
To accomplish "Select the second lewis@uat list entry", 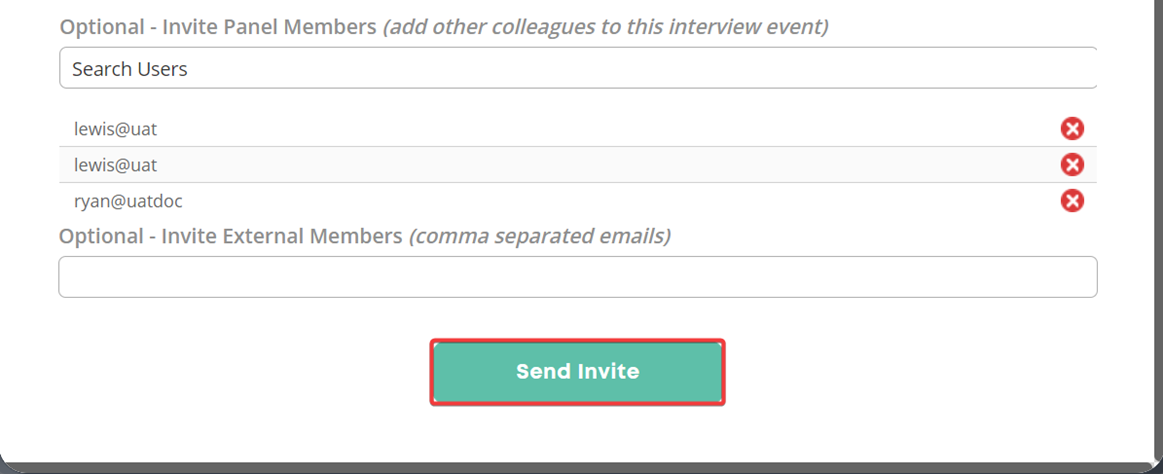I will click(x=116, y=165).
